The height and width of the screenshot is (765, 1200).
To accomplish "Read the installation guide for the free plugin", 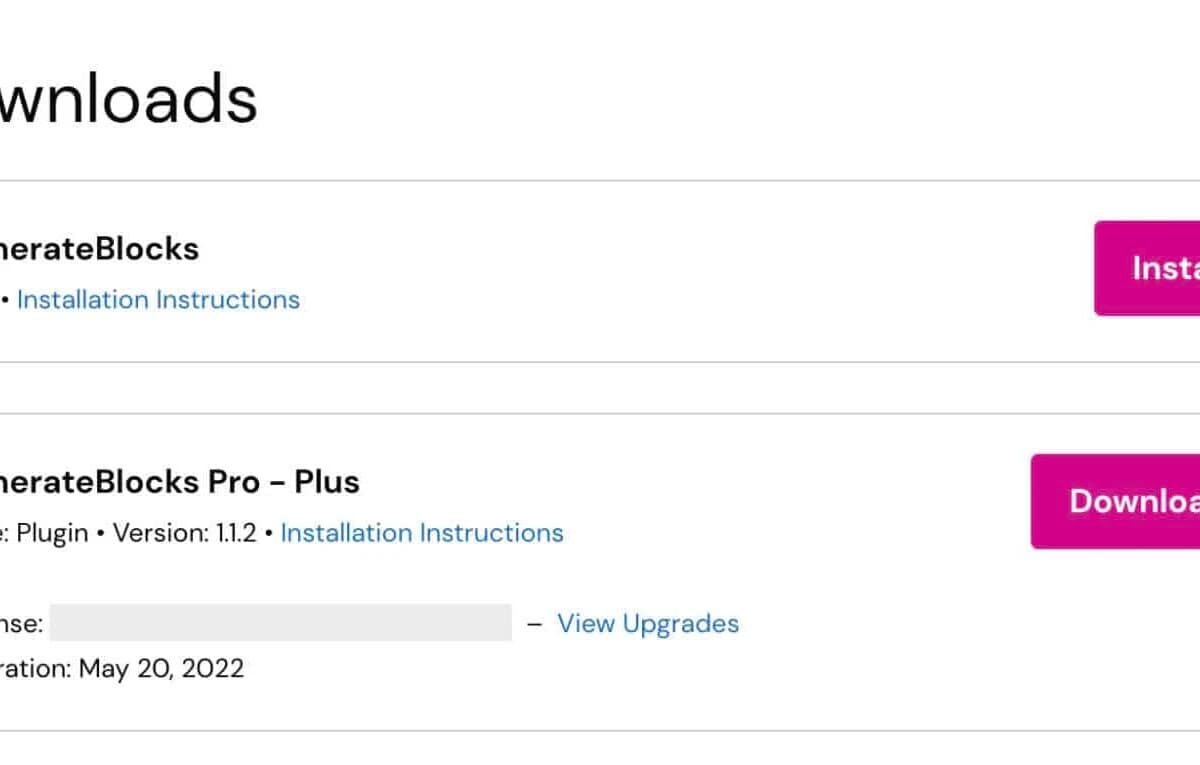I will tap(158, 299).
